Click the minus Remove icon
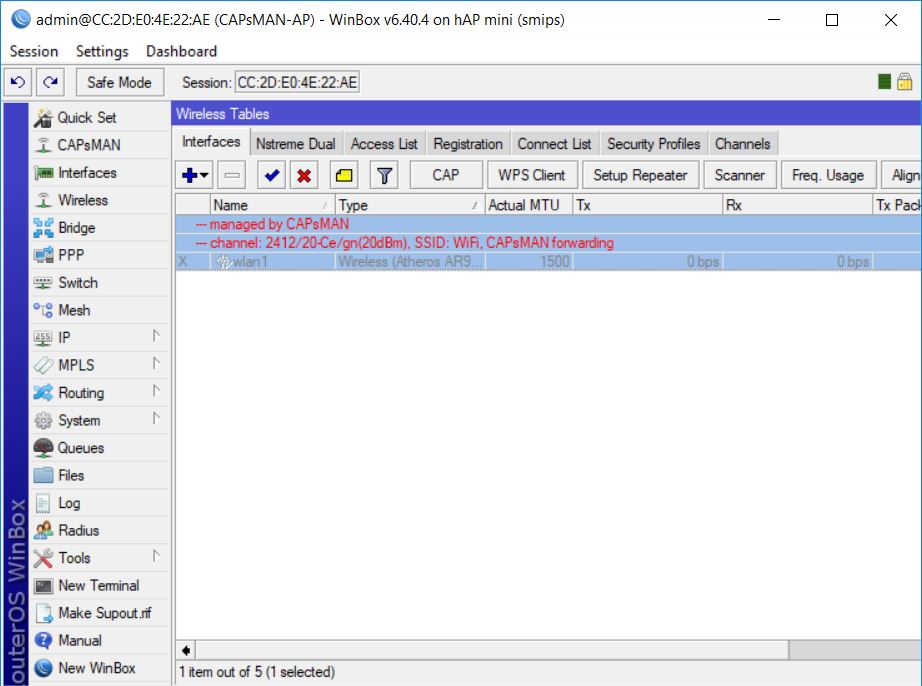This screenshot has height=686, width=922. pos(232,175)
